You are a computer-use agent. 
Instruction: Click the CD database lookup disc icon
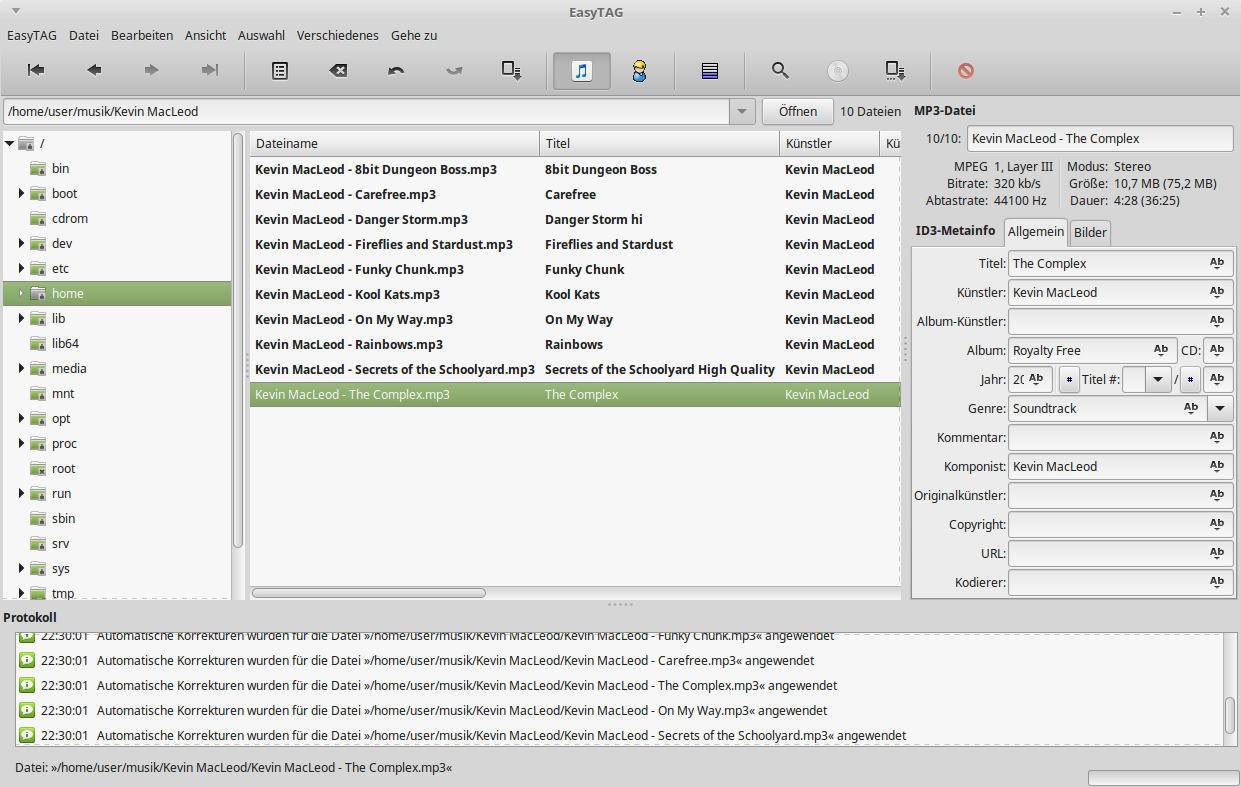(838, 70)
